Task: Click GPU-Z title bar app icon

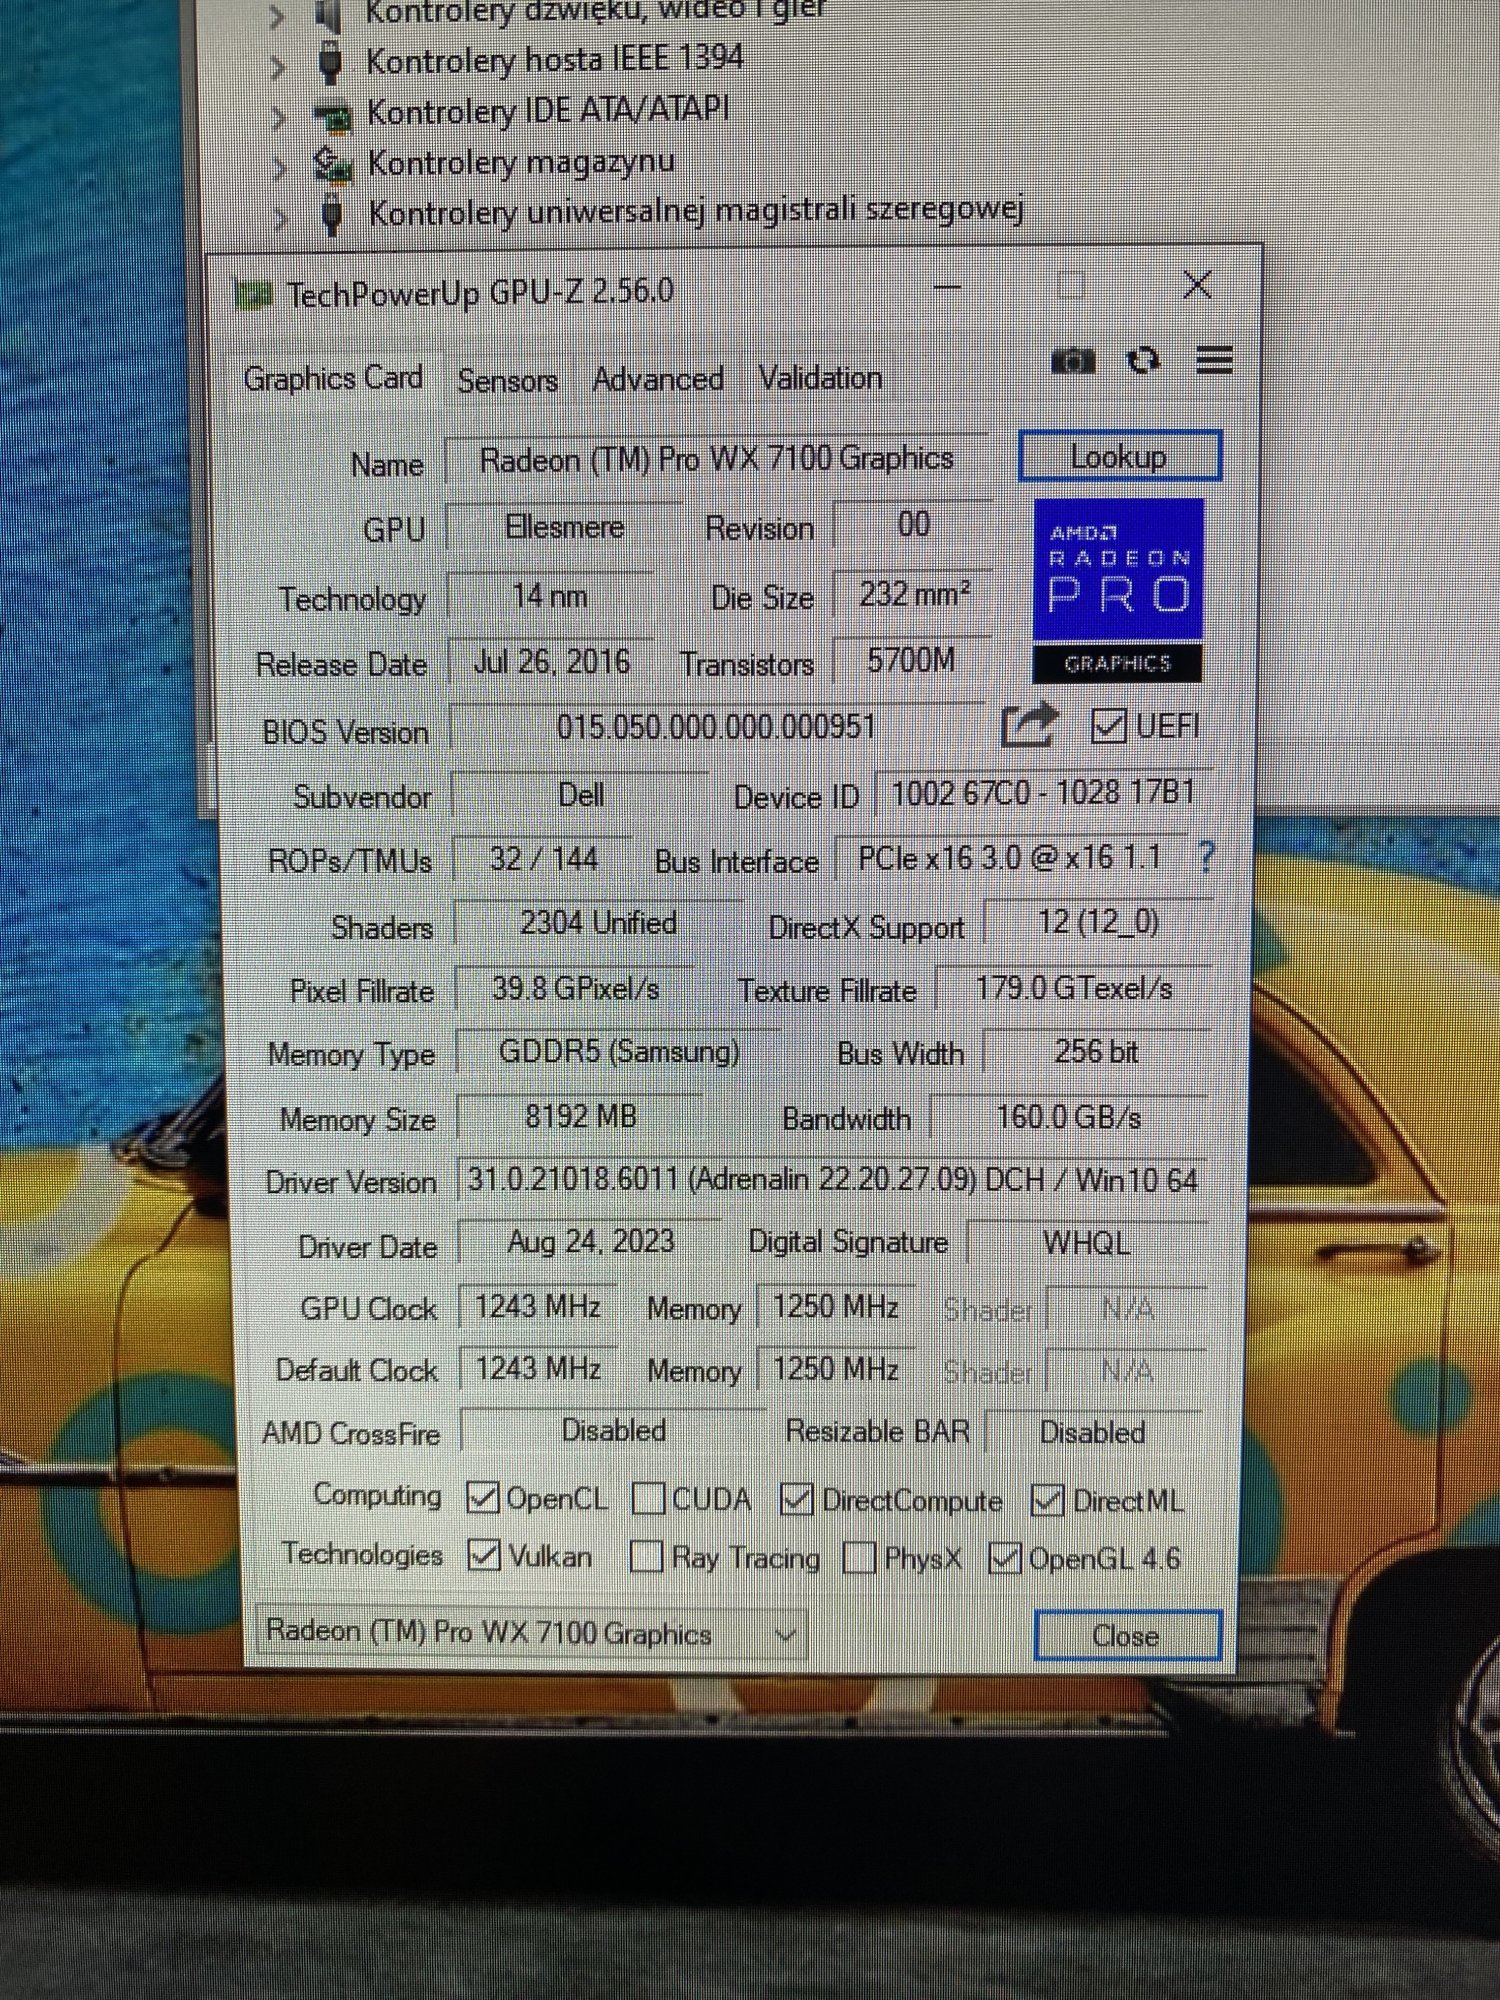Action: (253, 294)
